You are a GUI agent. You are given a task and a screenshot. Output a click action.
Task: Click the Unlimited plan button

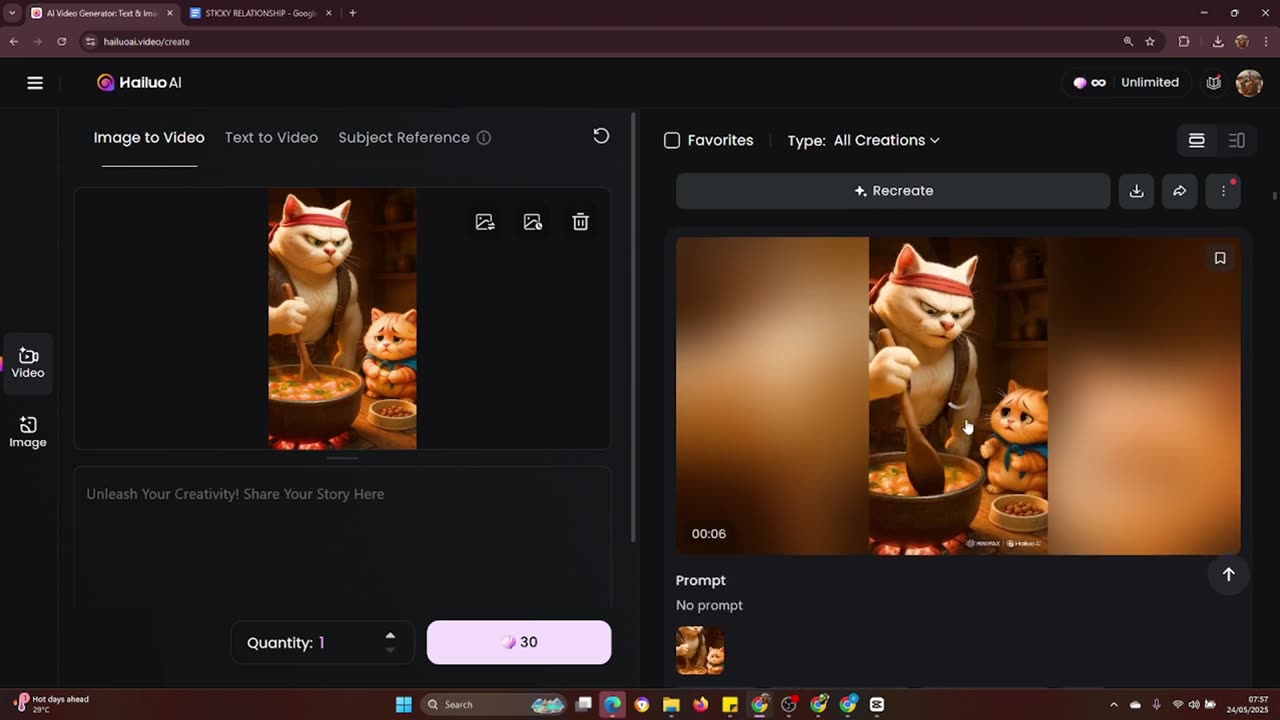click(x=1150, y=83)
